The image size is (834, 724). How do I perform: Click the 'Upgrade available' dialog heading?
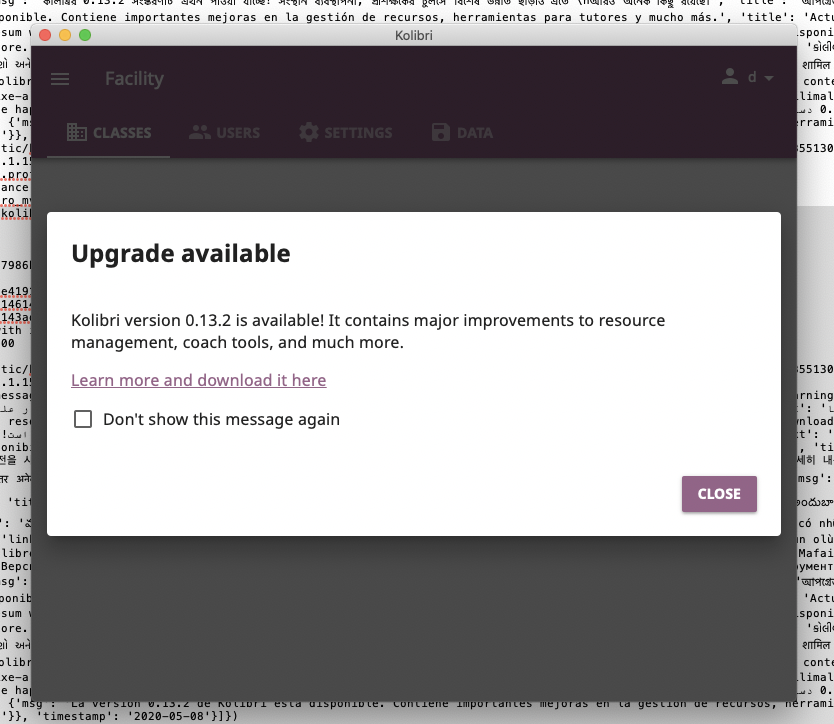[180, 253]
